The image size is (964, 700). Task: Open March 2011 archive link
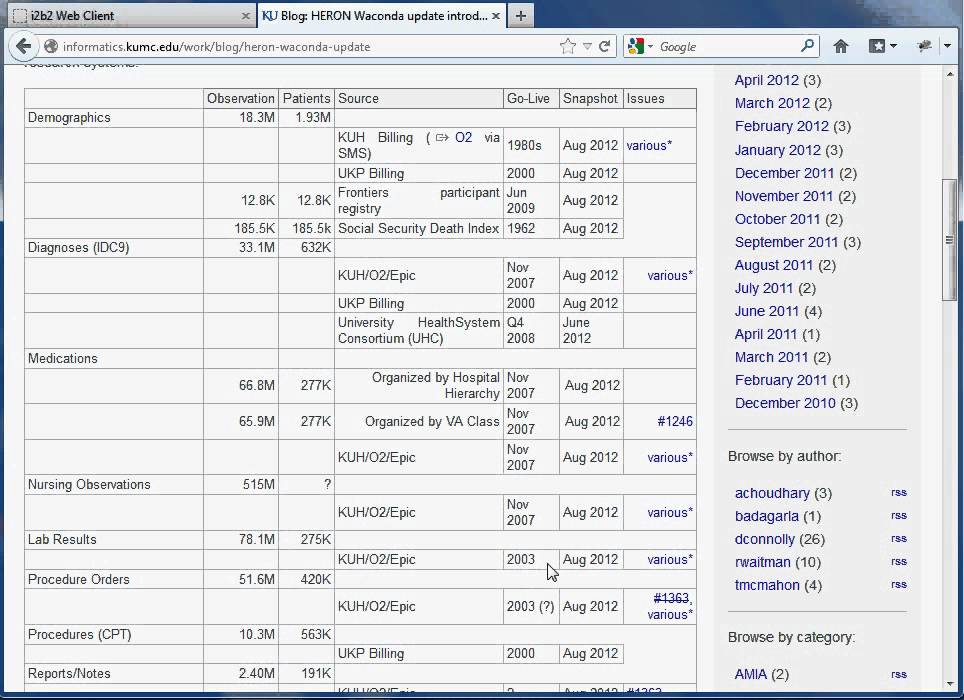point(771,357)
